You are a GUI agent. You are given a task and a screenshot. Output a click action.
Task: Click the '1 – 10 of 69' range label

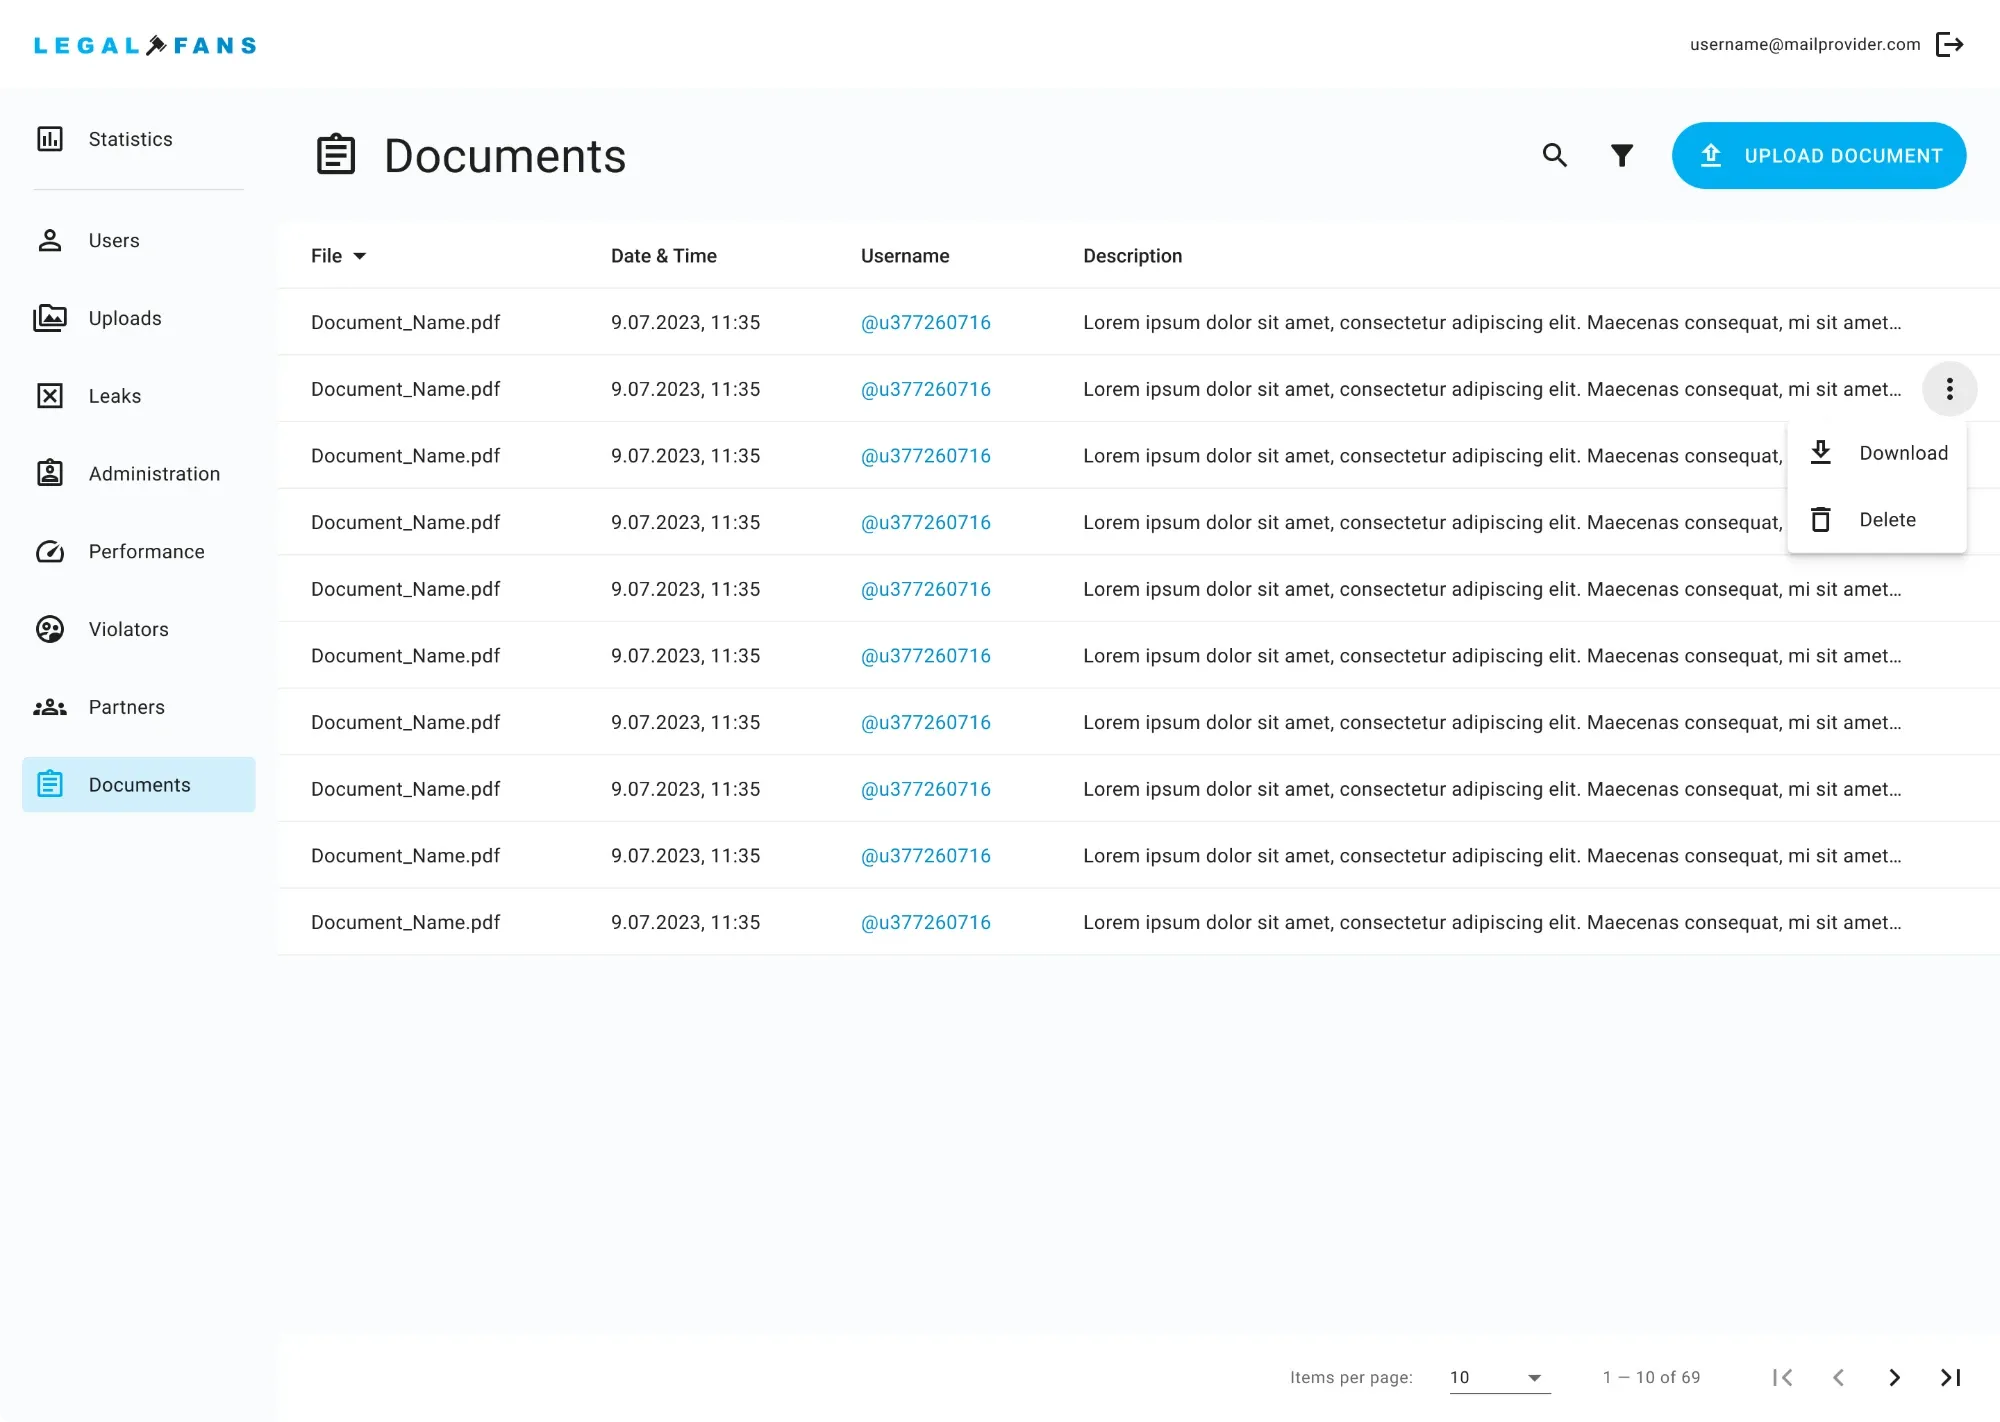click(1651, 1377)
